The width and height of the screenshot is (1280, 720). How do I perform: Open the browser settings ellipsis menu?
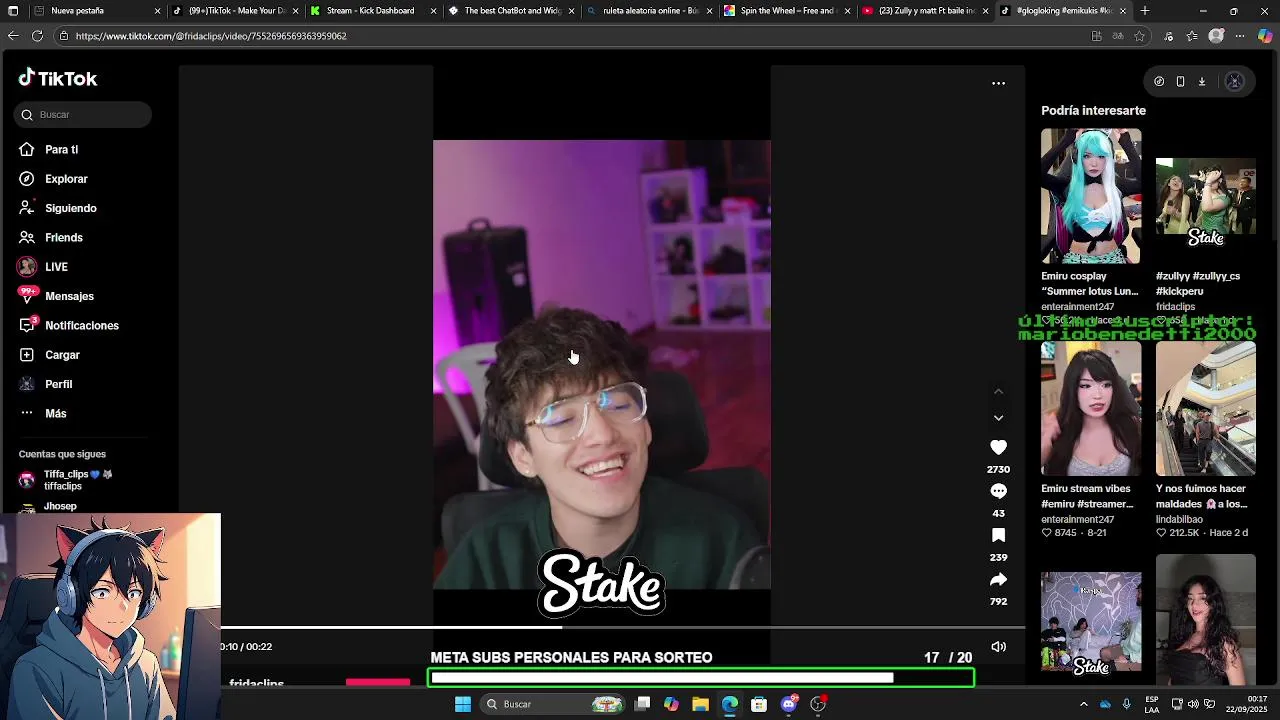click(x=1240, y=36)
